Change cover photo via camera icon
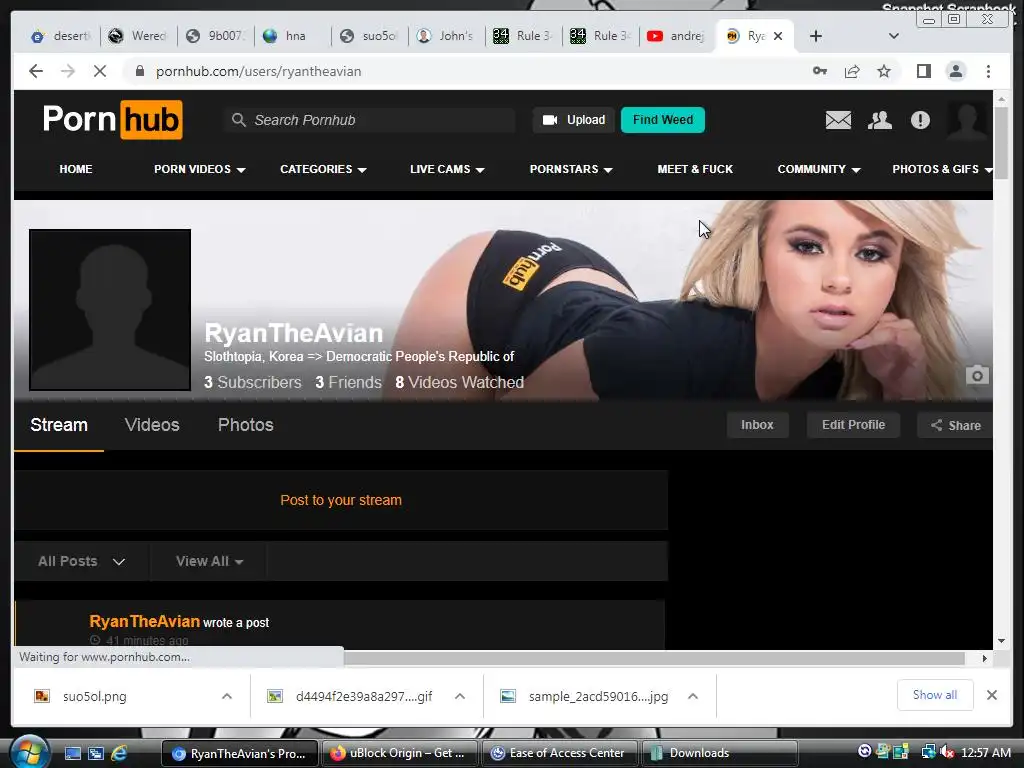 coord(977,376)
